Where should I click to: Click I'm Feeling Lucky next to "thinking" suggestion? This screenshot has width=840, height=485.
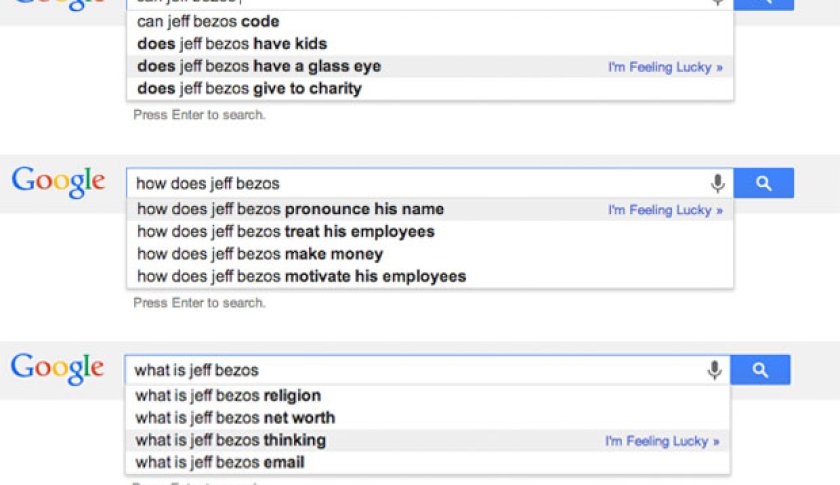coord(662,441)
